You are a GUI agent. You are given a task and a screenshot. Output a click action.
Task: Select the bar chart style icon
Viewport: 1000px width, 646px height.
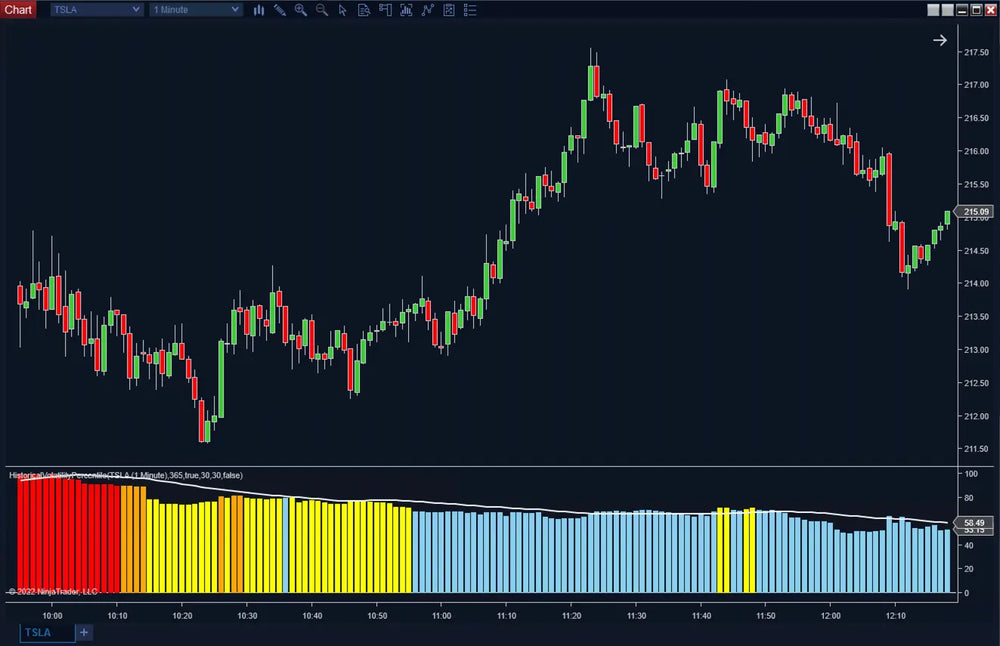259,10
